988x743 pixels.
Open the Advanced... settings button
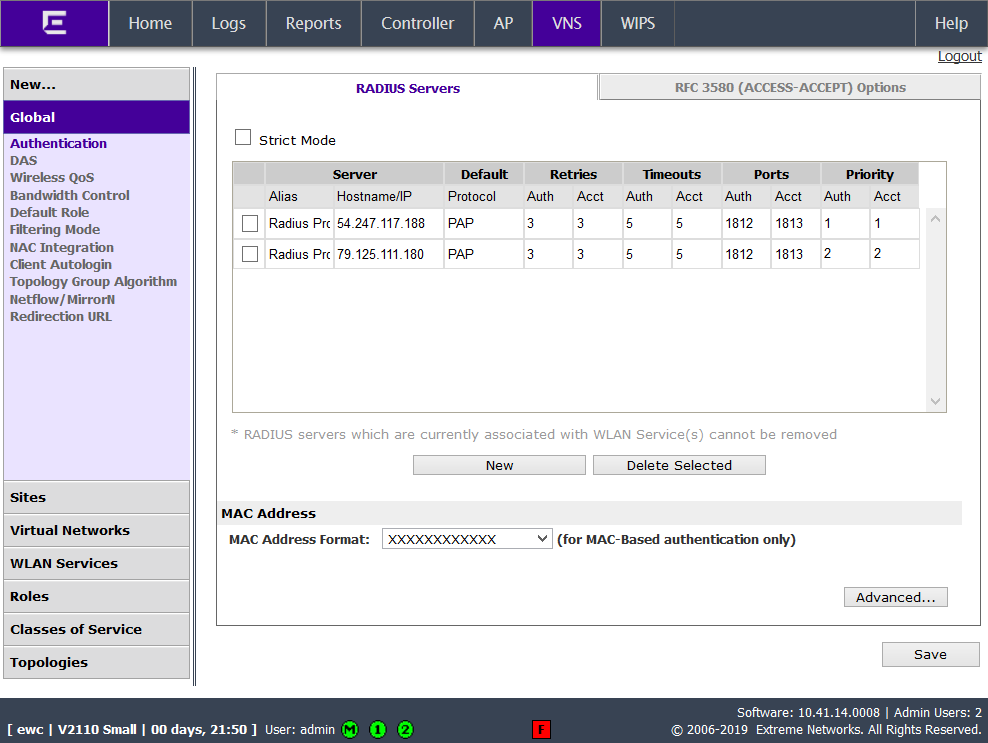click(895, 597)
